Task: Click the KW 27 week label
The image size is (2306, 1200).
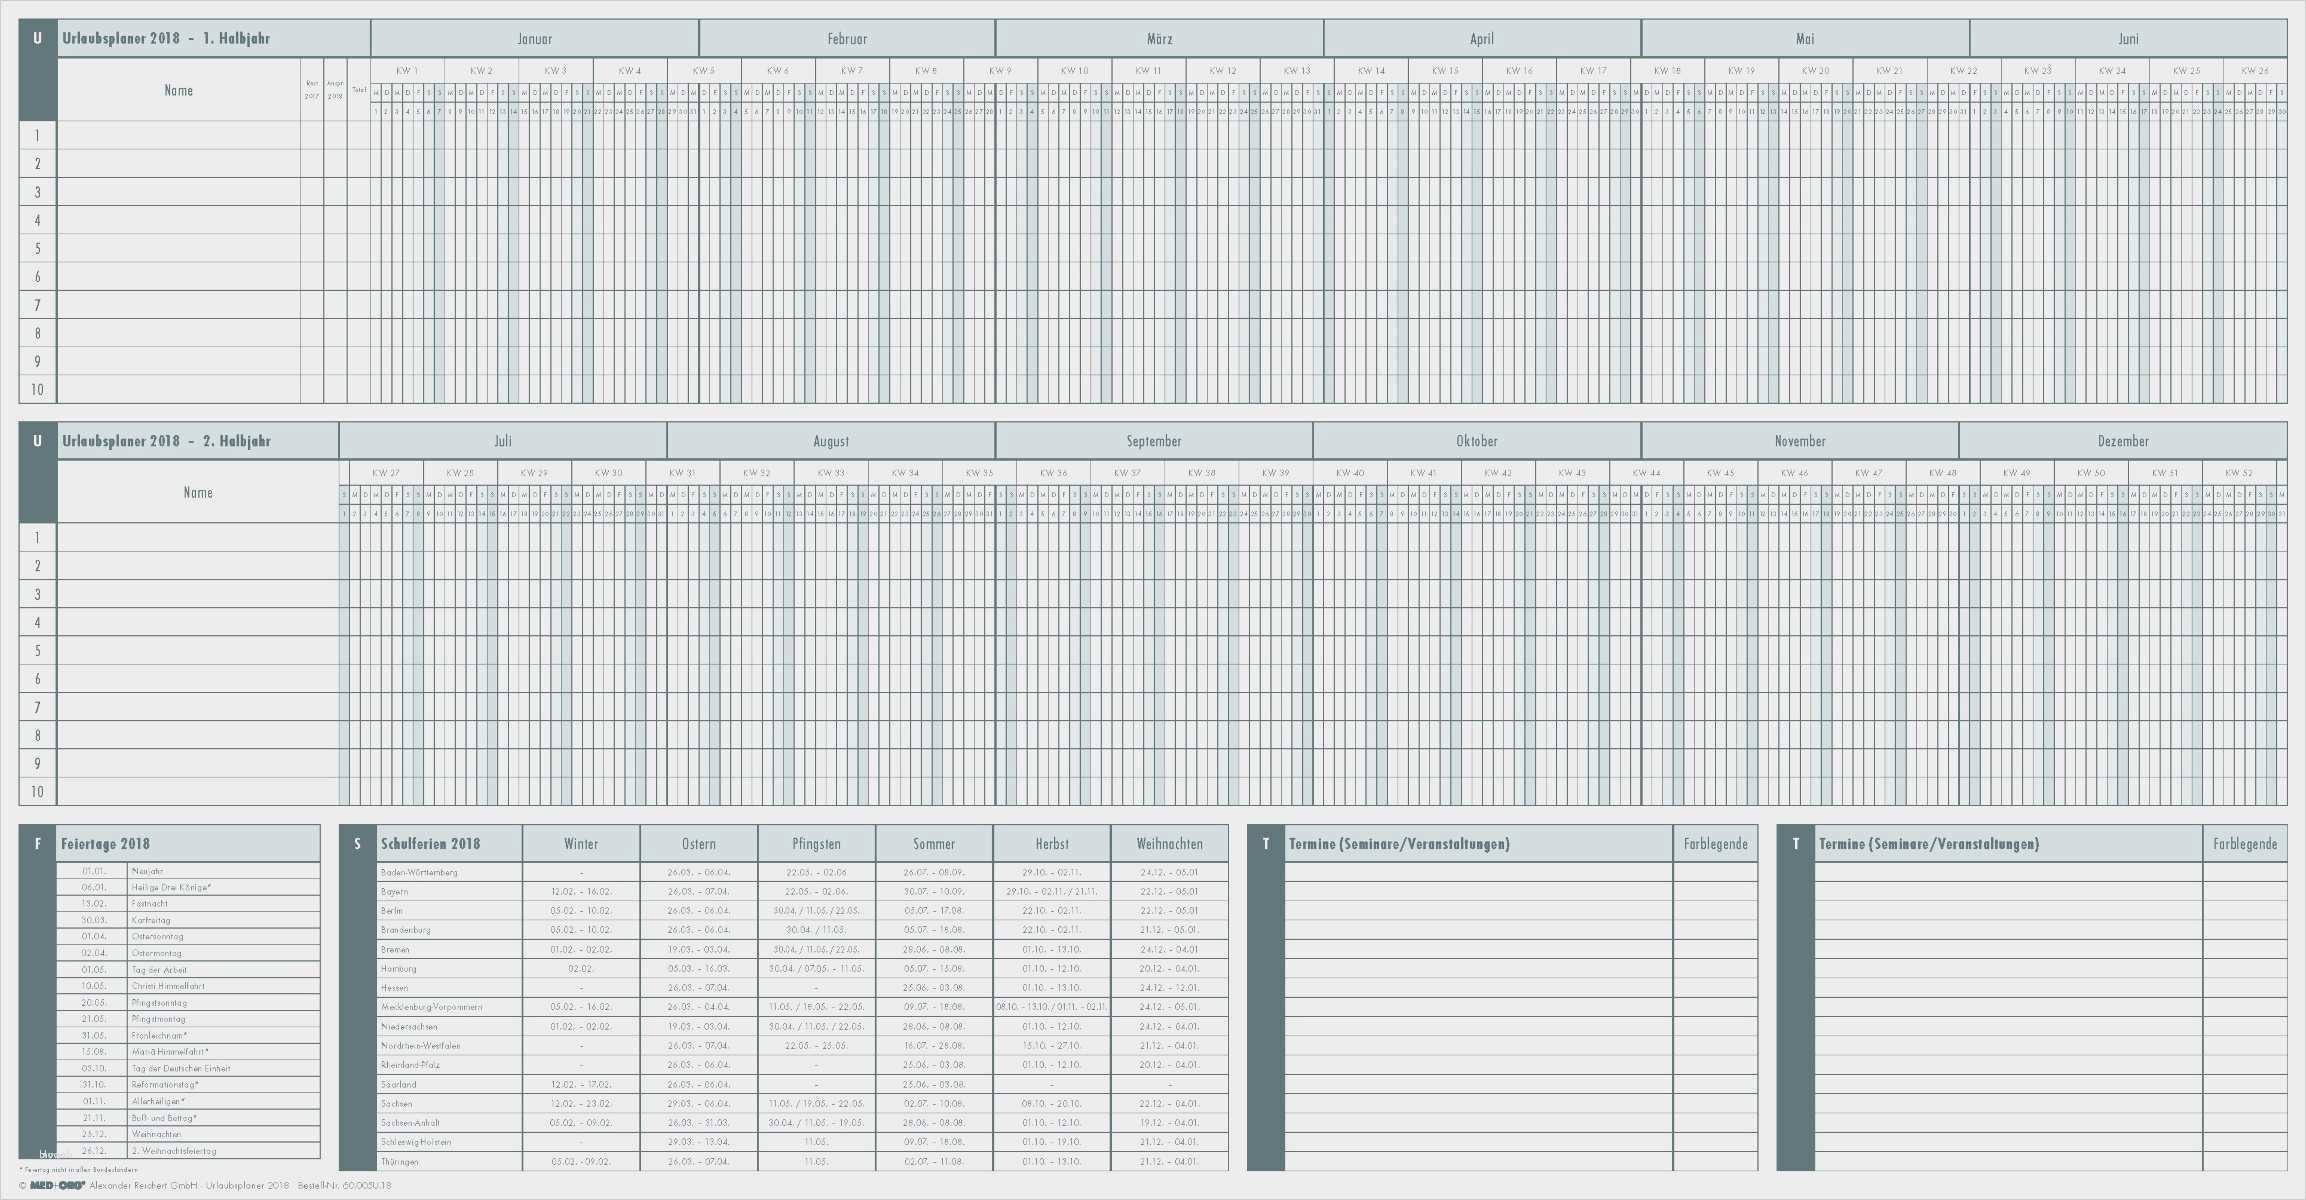Action: click(x=385, y=473)
